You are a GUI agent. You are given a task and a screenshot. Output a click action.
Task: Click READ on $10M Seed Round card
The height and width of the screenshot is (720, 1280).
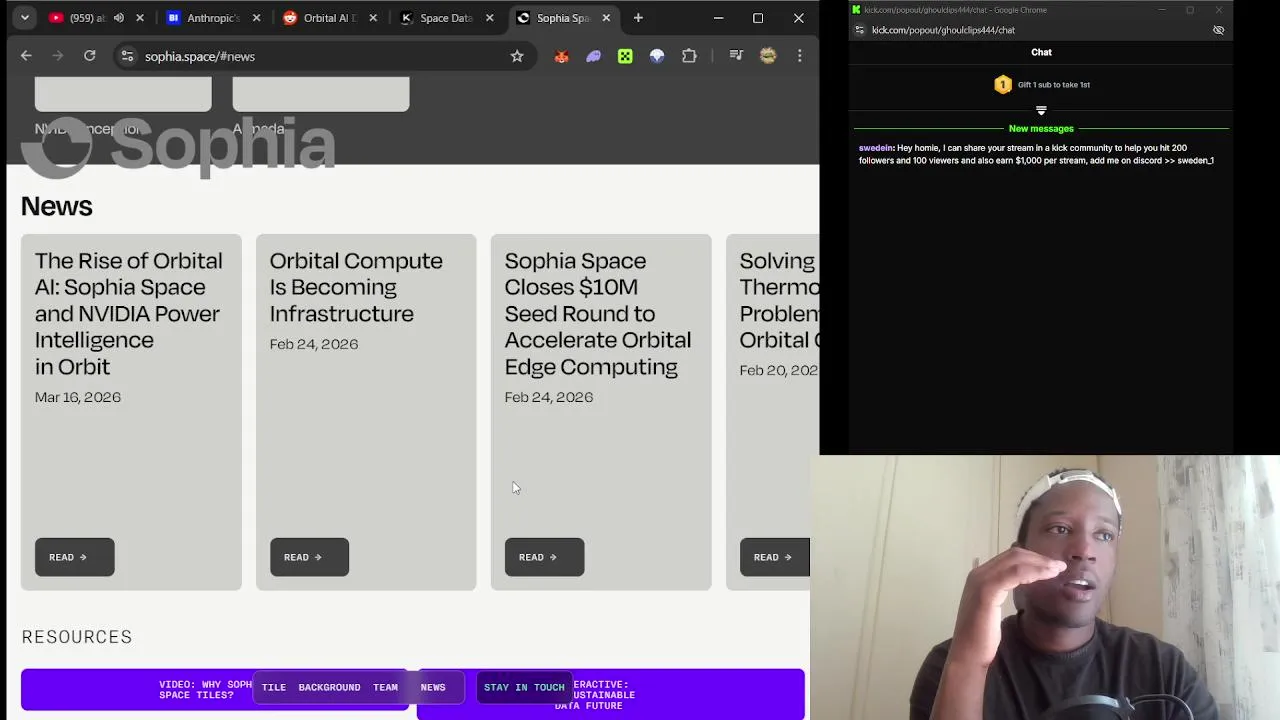[544, 557]
